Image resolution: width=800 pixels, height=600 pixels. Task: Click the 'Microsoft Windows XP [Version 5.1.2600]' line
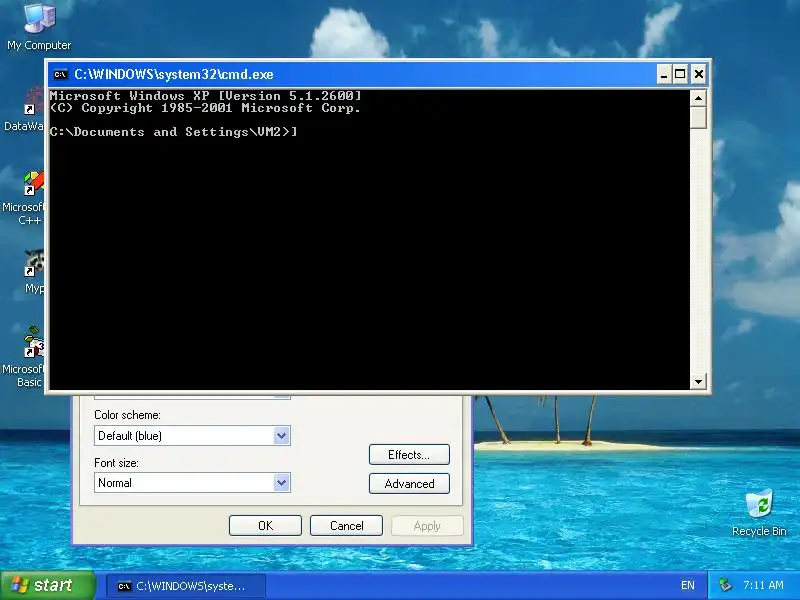[x=206, y=95]
